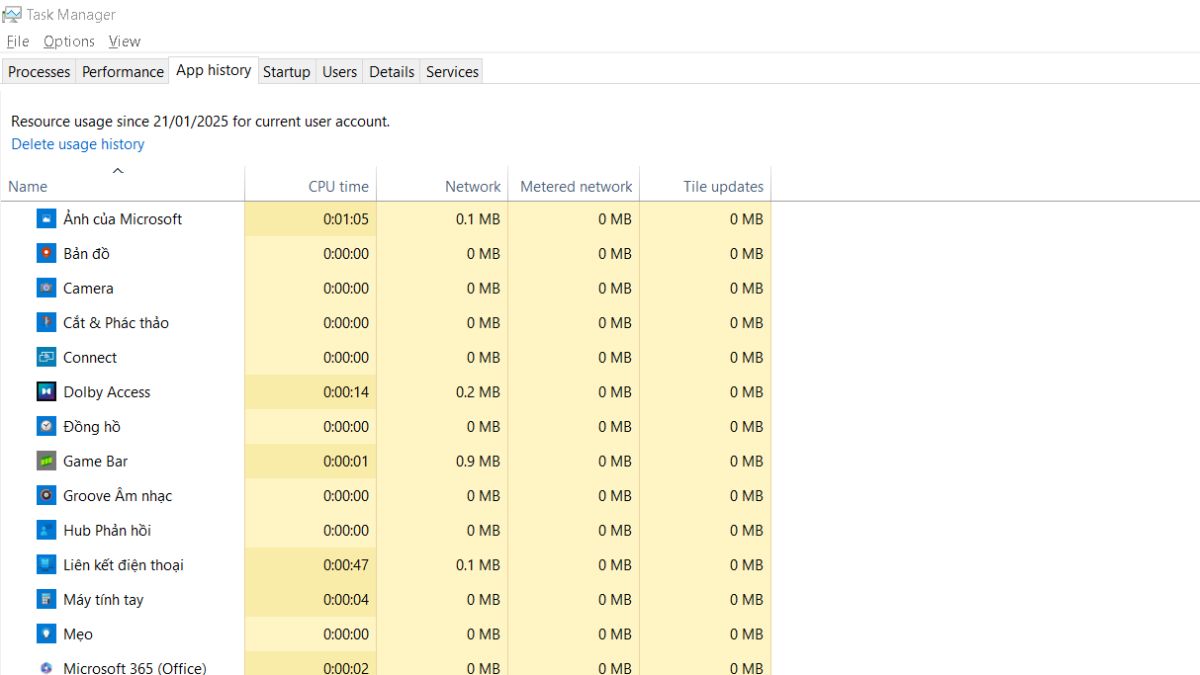Screen dimensions: 1200x675
Task: Switch to the Startup tab
Action: click(x=287, y=71)
